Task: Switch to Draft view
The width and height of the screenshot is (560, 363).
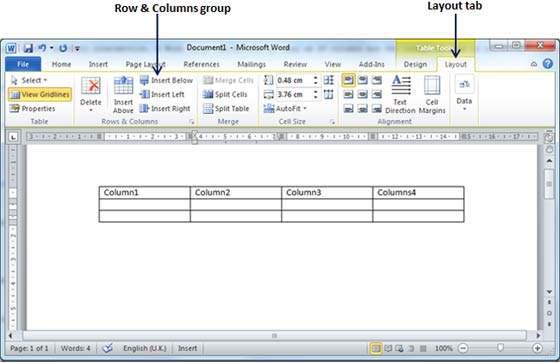Action: coord(423,348)
